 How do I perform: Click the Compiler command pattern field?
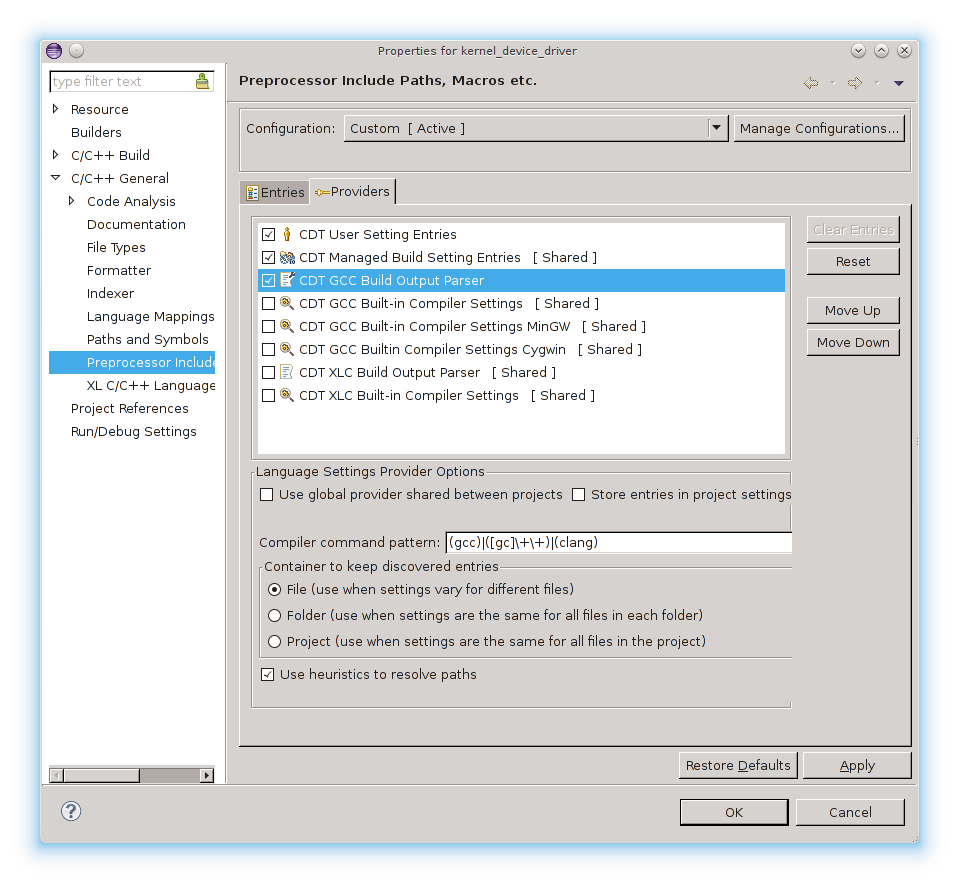[618, 542]
